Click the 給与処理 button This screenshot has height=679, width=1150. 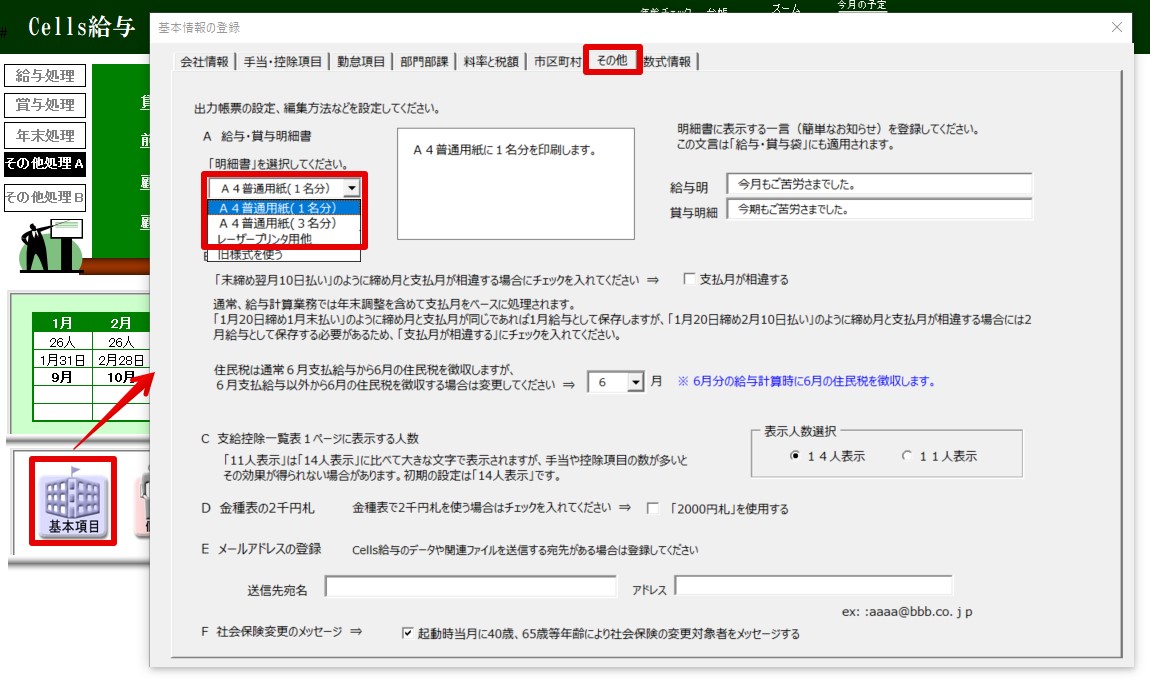tap(45, 75)
